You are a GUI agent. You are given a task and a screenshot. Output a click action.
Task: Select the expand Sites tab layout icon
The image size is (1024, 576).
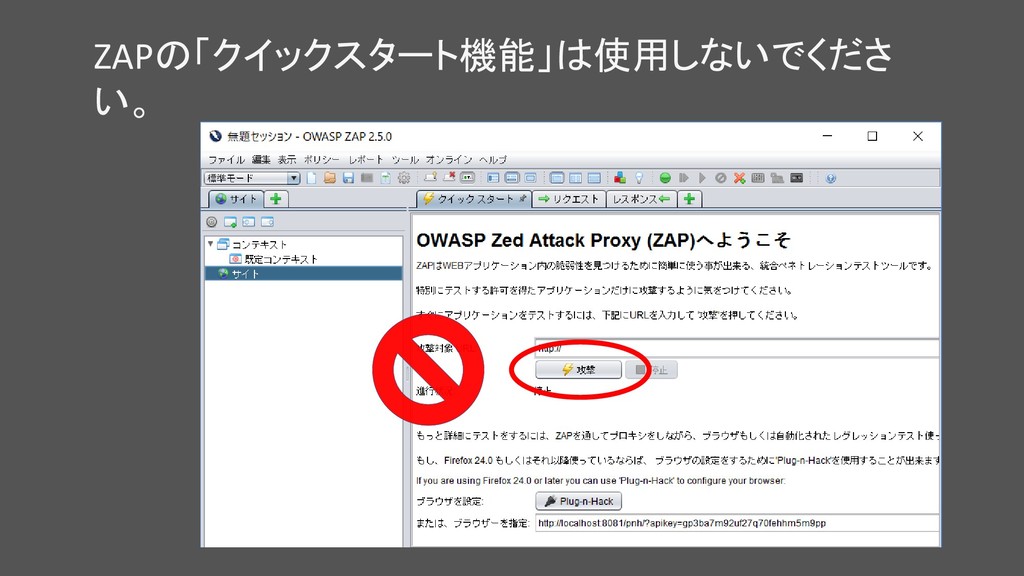pos(493,178)
